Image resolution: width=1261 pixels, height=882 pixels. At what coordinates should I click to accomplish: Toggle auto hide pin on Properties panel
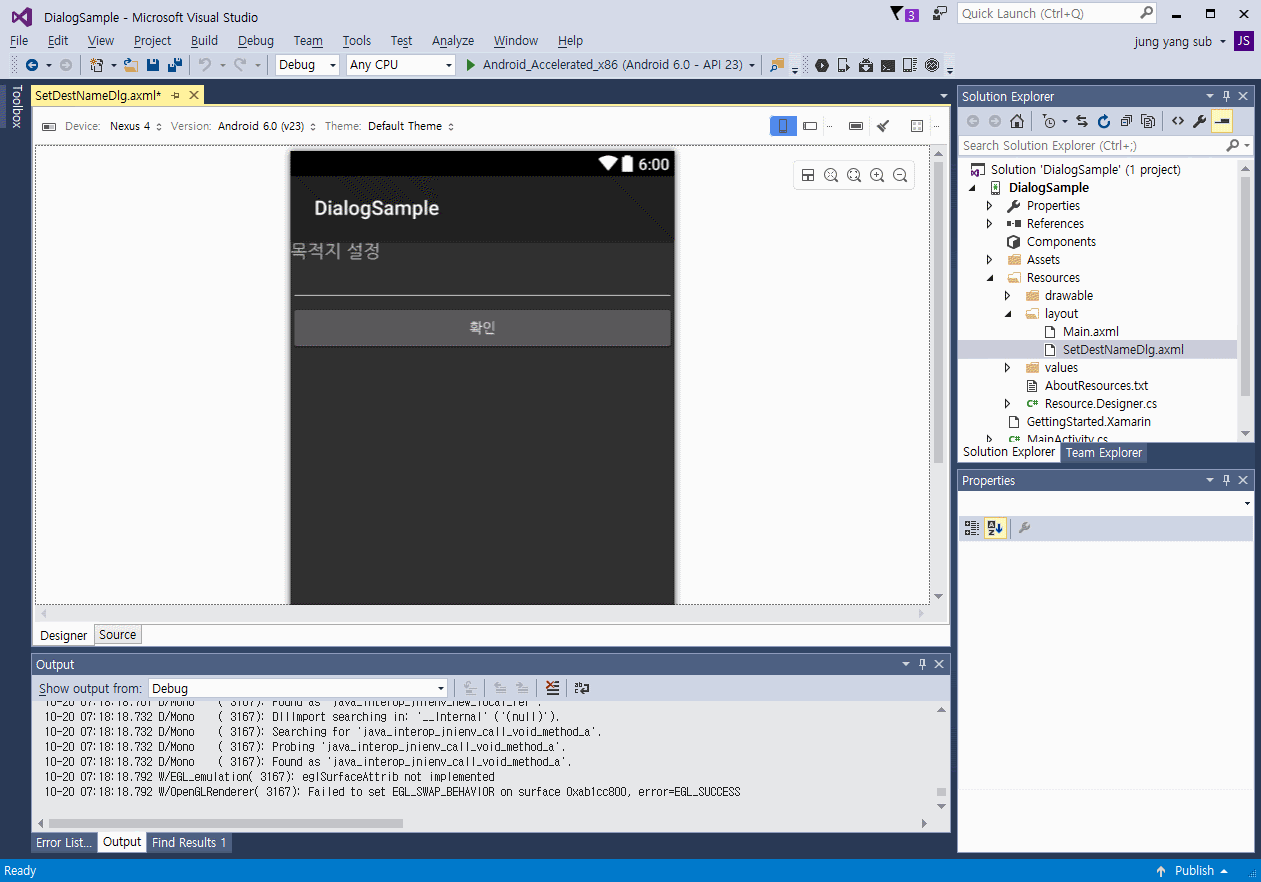1227,481
